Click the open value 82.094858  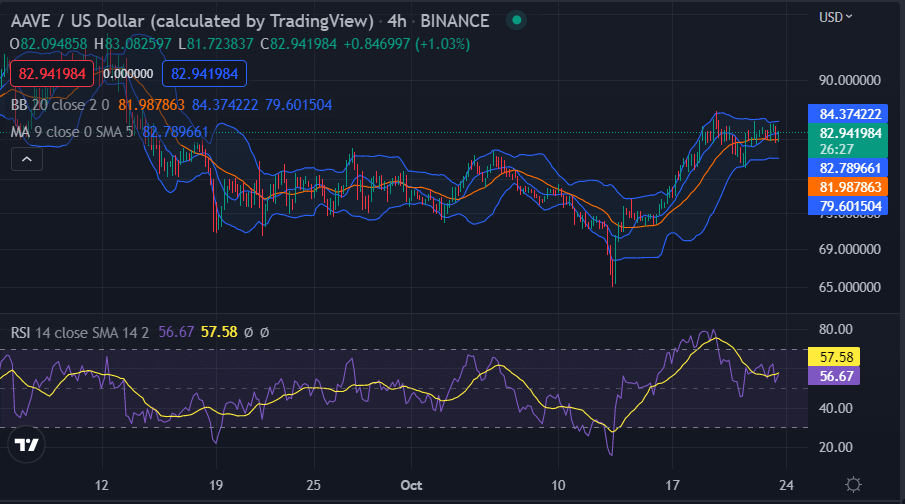point(54,44)
